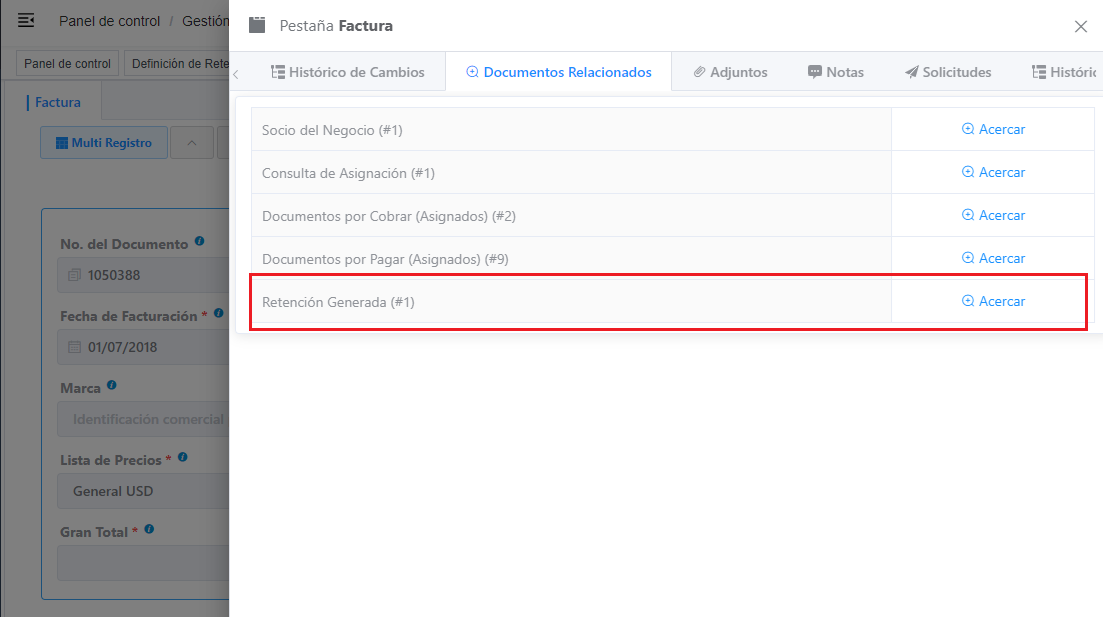Screen dimensions: 1103x617
Task: Open the Lista de Precios General USD dropdown
Action: pos(144,491)
